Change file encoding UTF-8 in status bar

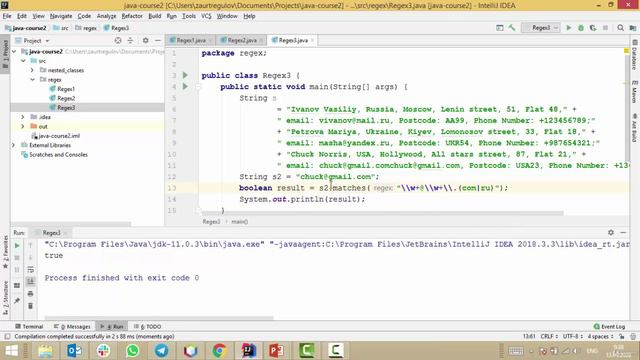click(572, 336)
